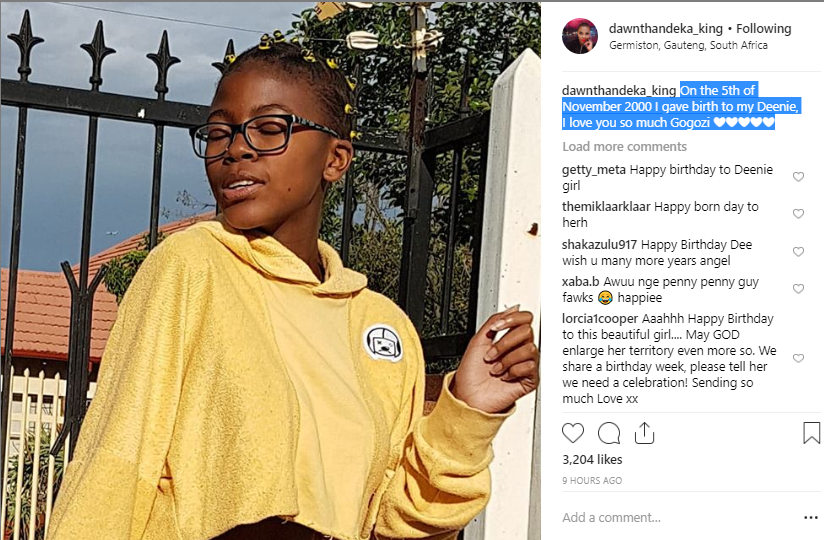Like shakazulu917's comment heart
The image size is (824, 540).
coord(798,252)
